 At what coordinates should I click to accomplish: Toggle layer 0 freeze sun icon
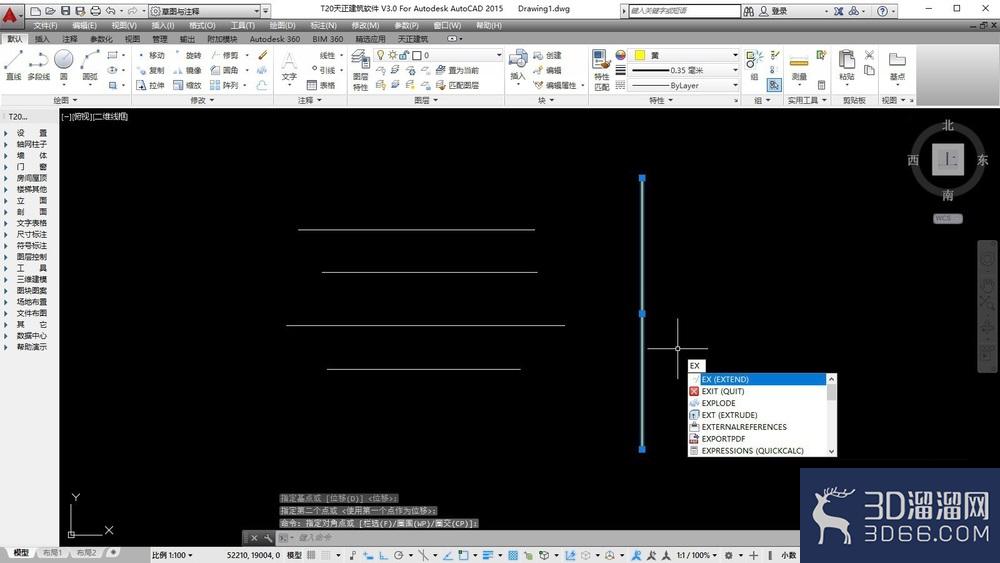coord(392,55)
